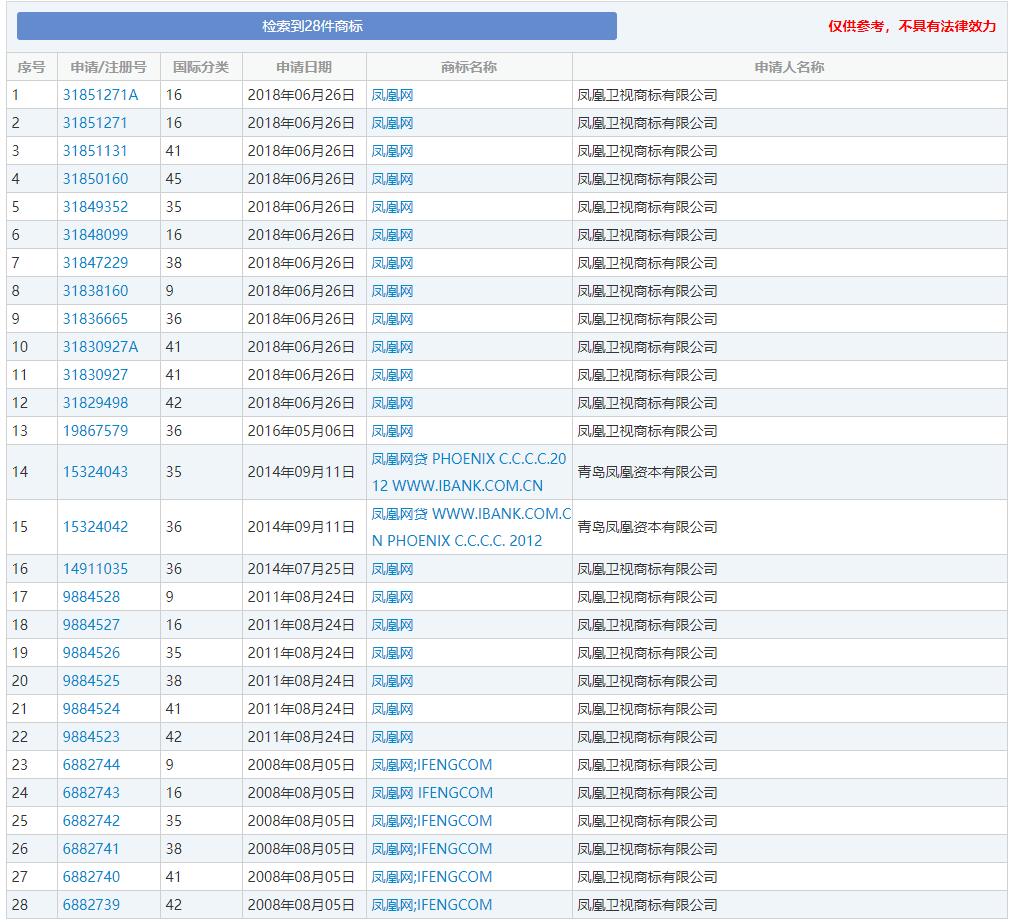This screenshot has height=923, width=1016.
Task: Open registration number 31850160
Action: tap(95, 179)
